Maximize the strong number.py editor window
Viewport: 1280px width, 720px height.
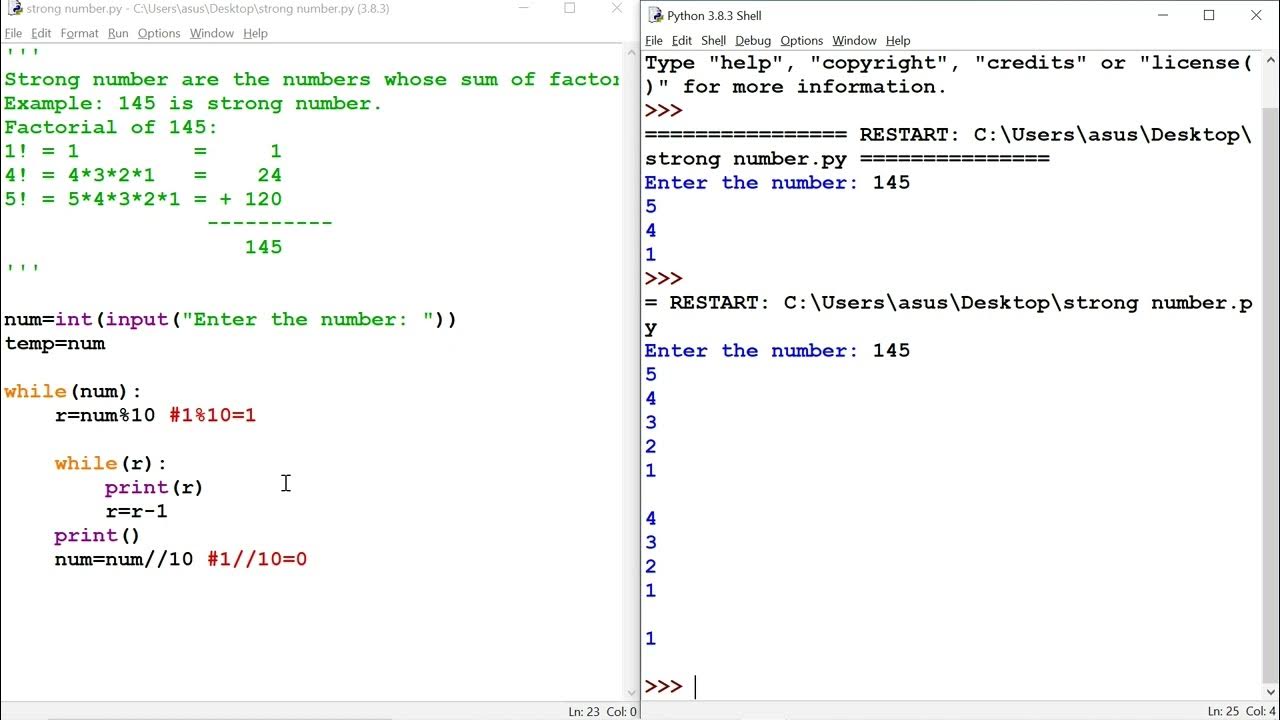[x=570, y=8]
